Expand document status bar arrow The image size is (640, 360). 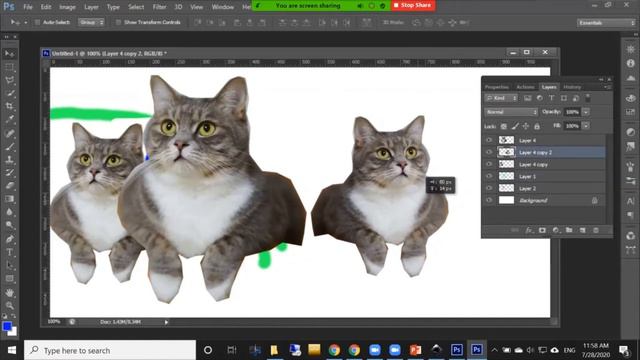pyautogui.click(x=166, y=322)
